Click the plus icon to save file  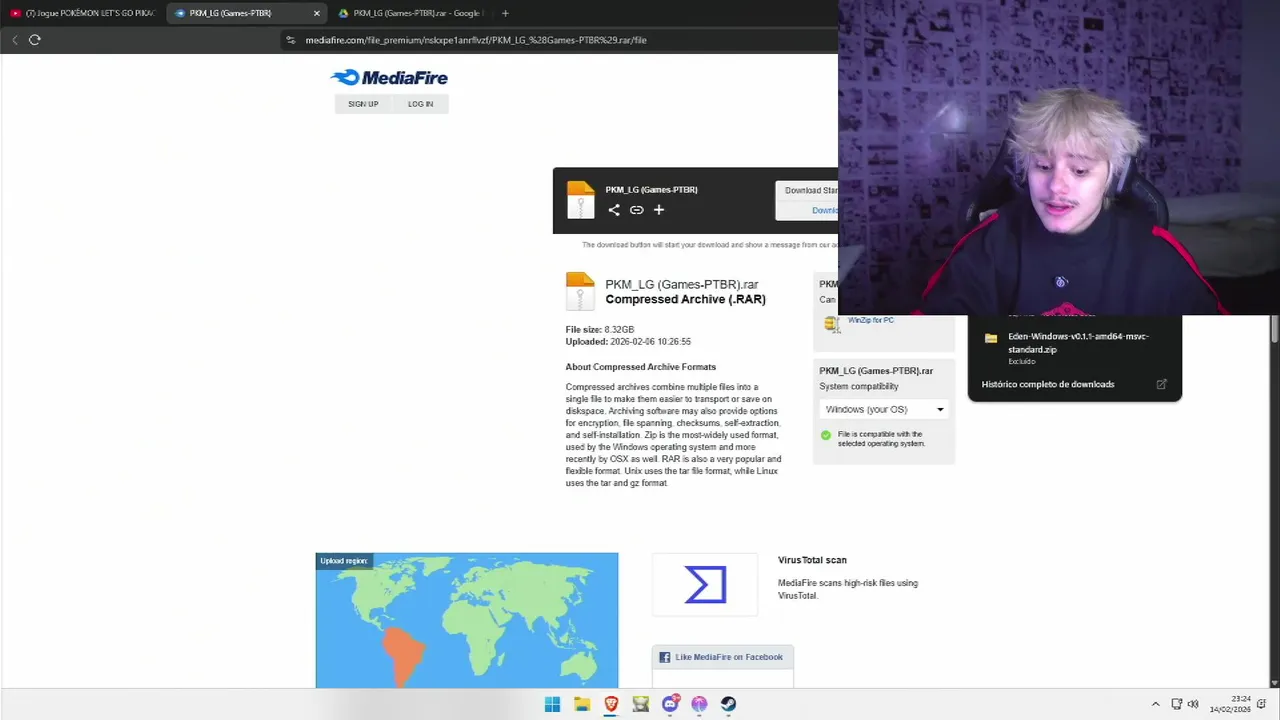659,210
